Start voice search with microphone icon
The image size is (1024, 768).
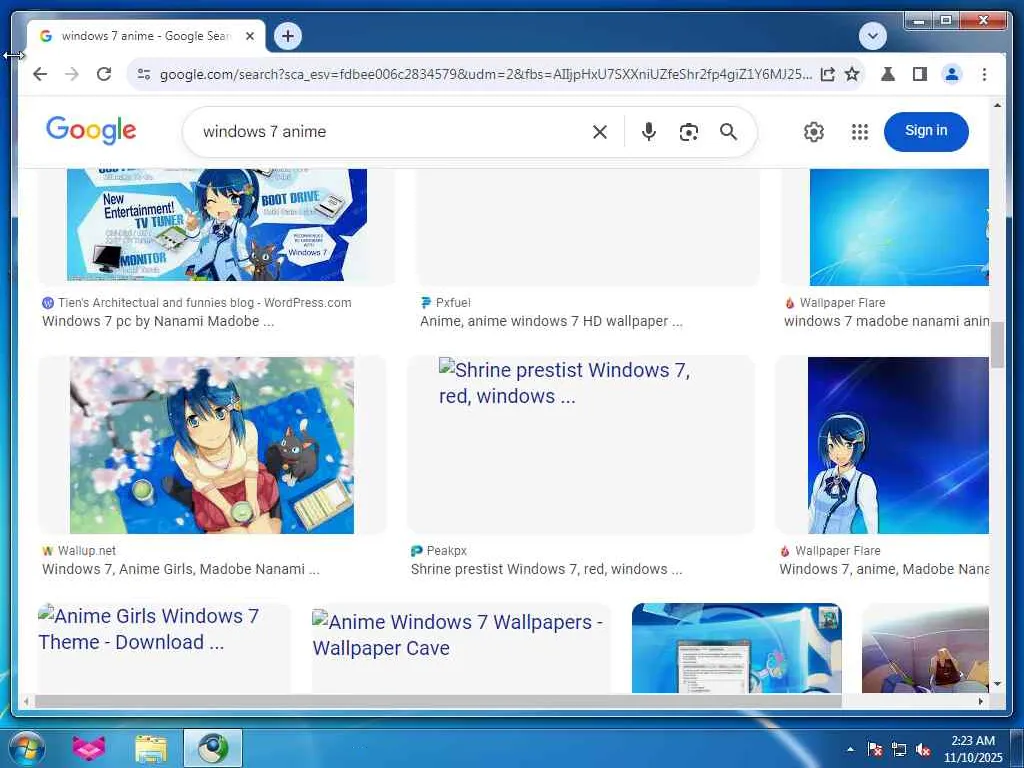tap(648, 132)
